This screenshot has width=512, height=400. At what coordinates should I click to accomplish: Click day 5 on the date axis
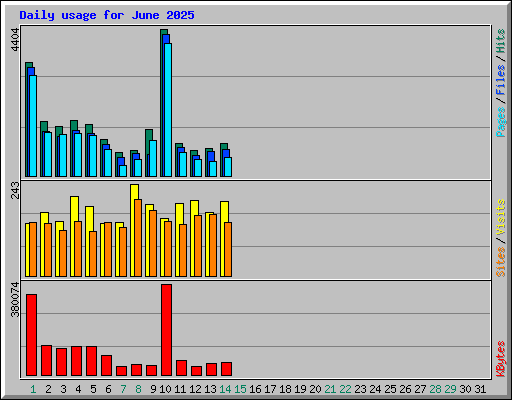[93, 389]
